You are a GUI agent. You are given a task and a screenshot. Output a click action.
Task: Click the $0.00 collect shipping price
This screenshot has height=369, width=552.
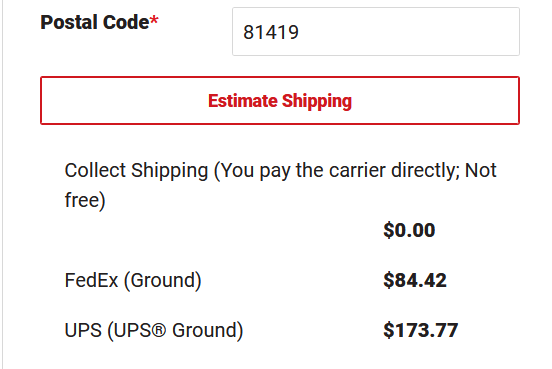[409, 230]
